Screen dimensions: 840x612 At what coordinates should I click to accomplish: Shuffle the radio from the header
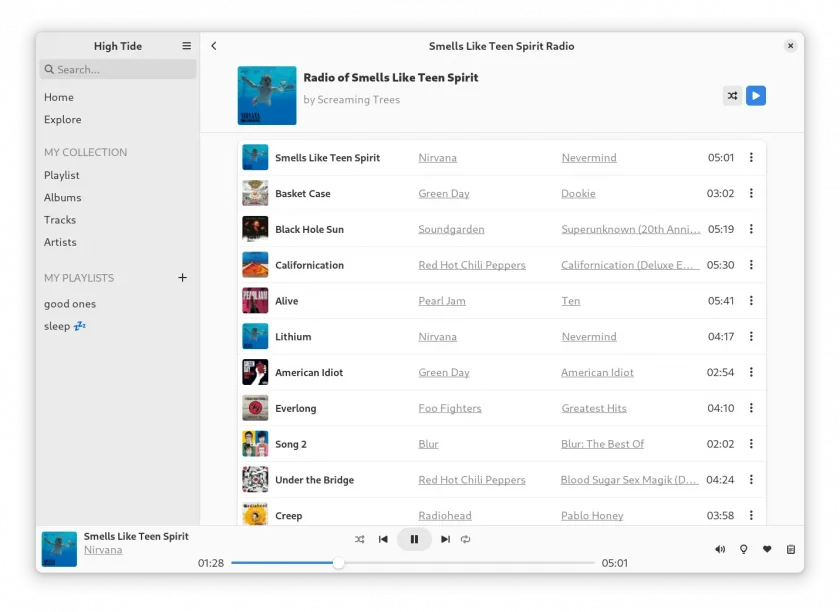click(732, 96)
